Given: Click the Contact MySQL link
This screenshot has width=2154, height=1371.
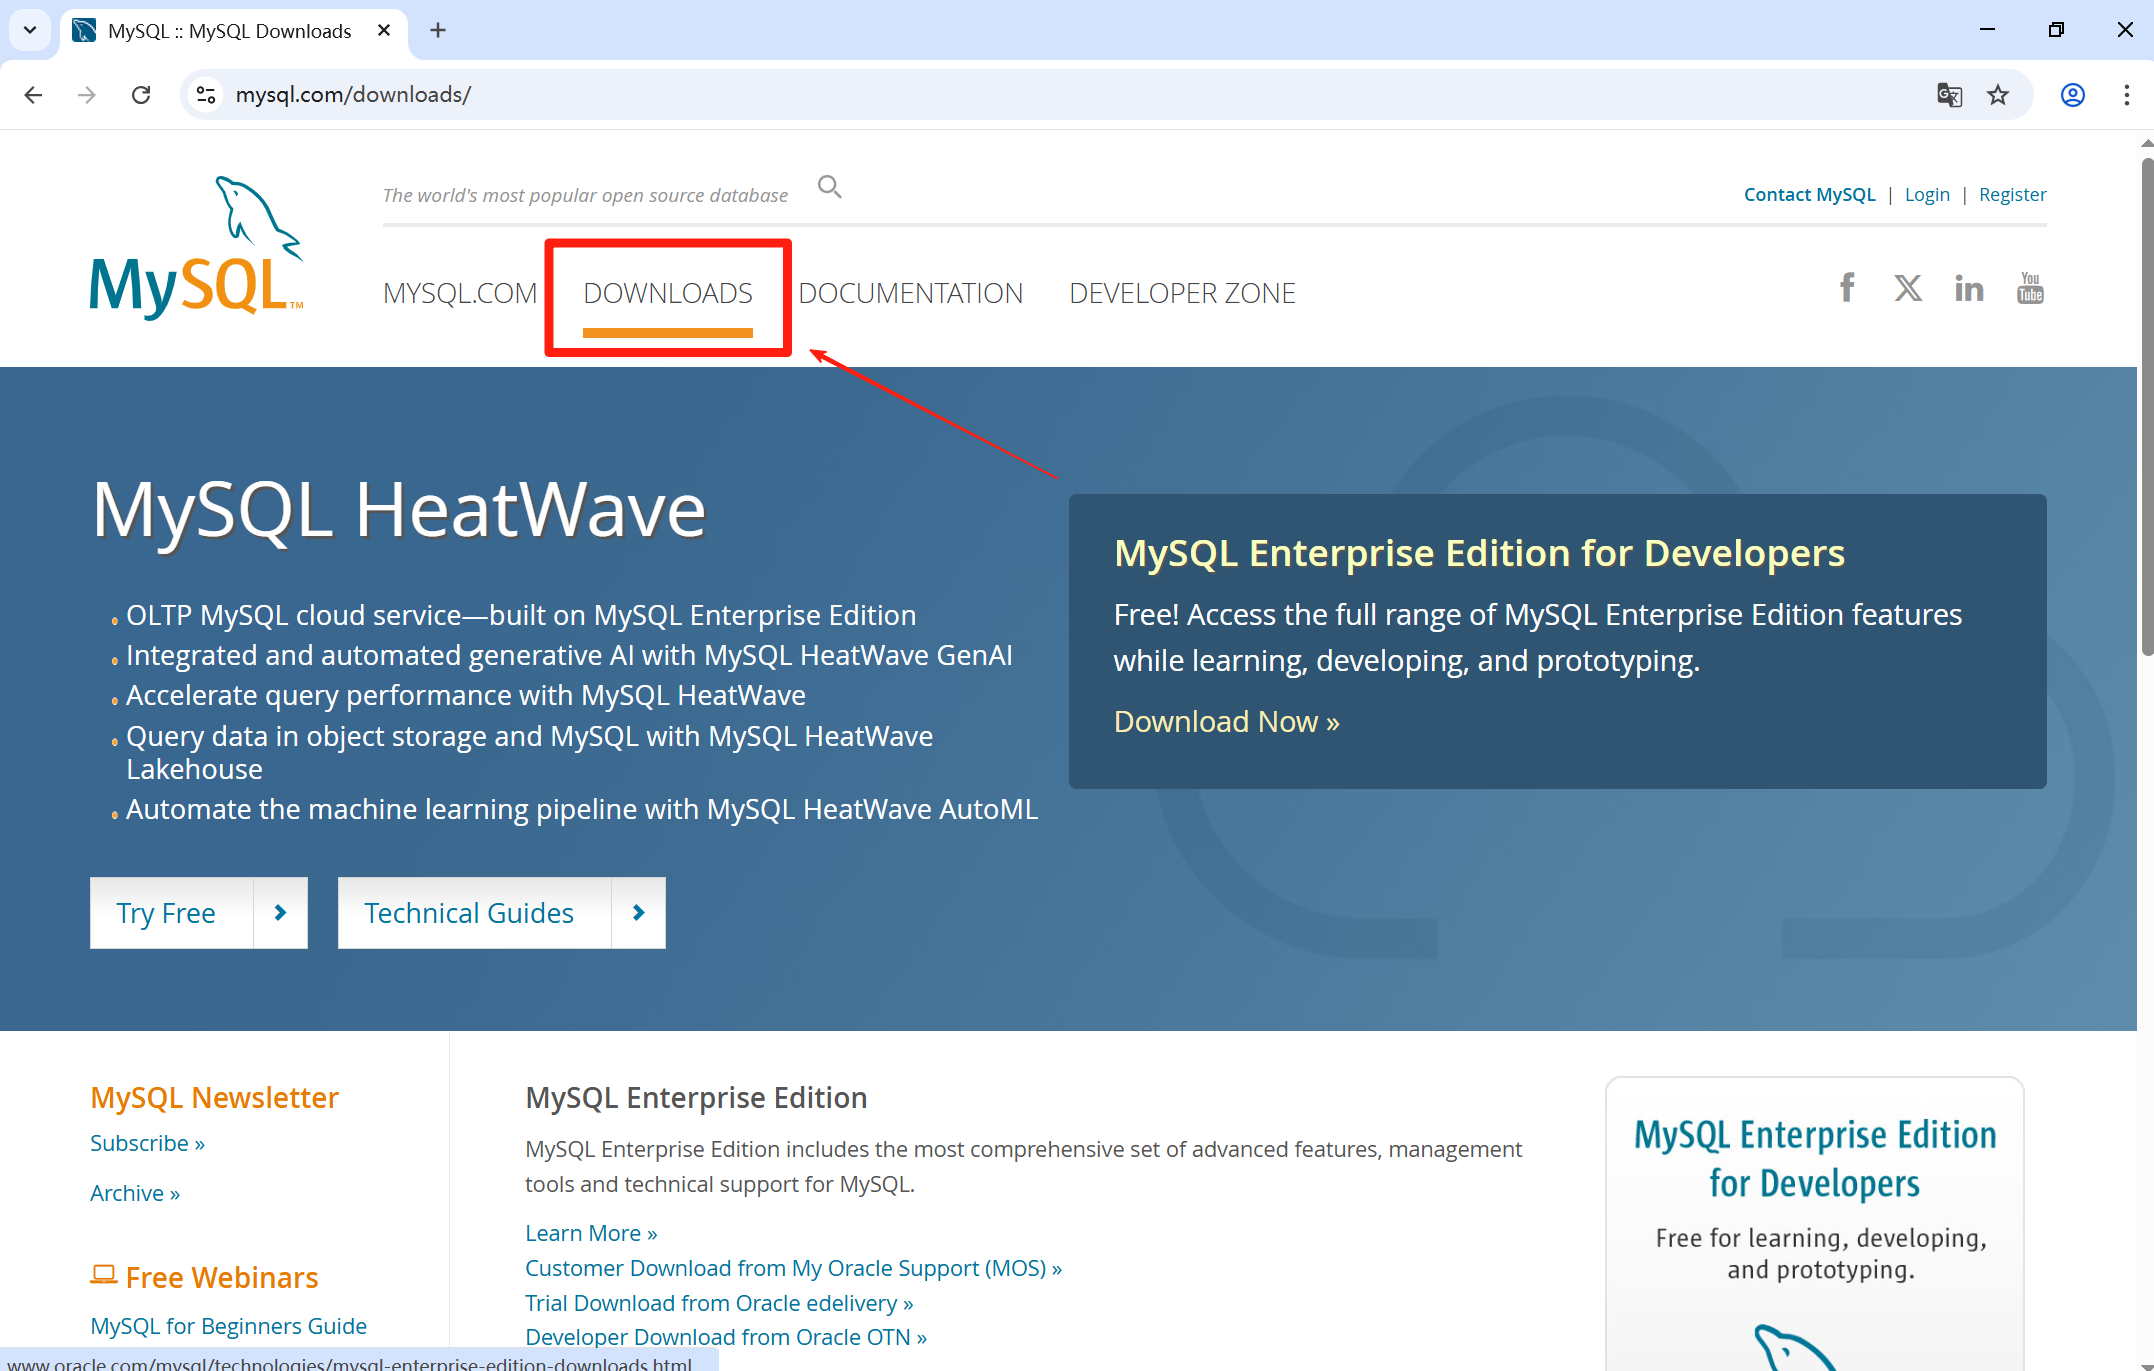Looking at the screenshot, I should [x=1810, y=195].
